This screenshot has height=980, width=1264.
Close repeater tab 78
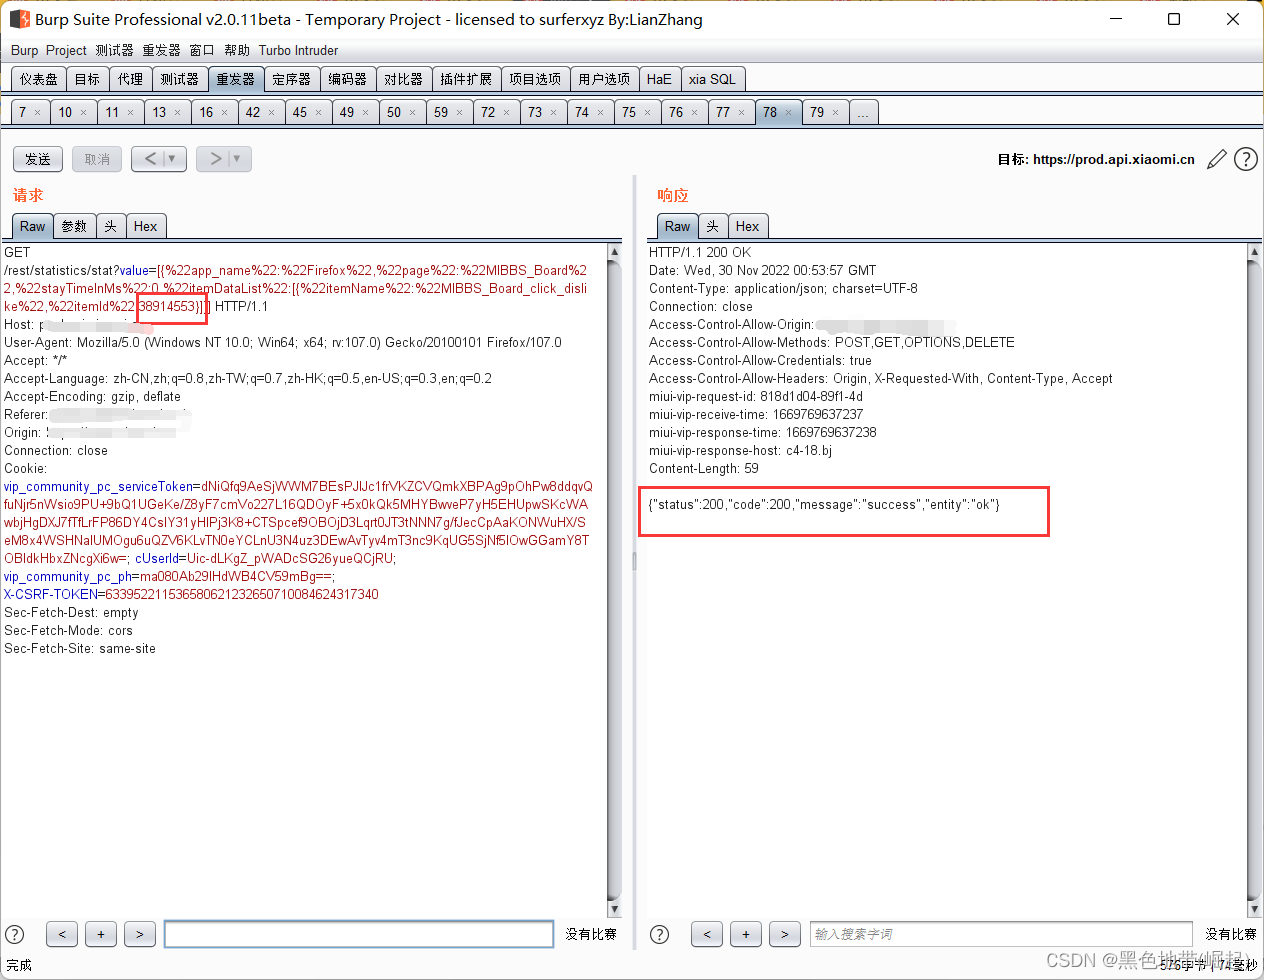(x=788, y=113)
